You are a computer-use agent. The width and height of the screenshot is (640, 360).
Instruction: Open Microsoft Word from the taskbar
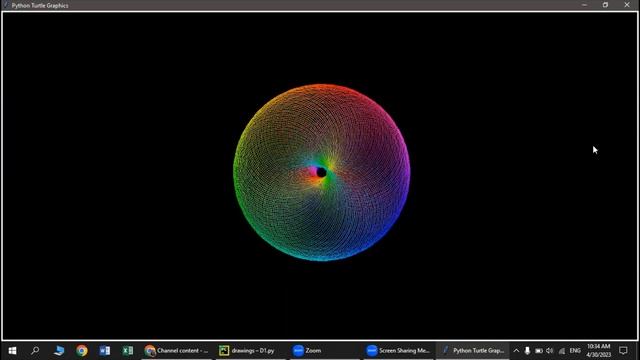click(x=104, y=351)
